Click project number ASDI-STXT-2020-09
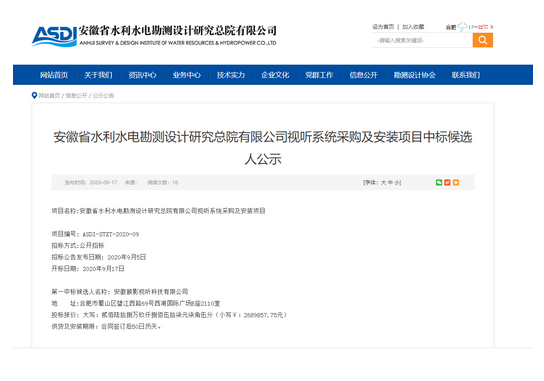Viewport: 544px width, 381px height. pyautogui.click(x=111, y=234)
